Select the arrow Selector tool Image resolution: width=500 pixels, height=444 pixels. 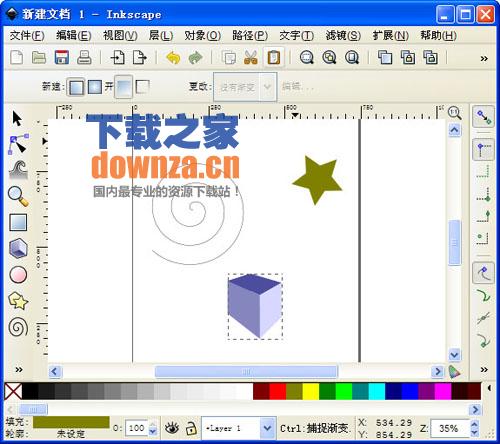click(x=17, y=118)
